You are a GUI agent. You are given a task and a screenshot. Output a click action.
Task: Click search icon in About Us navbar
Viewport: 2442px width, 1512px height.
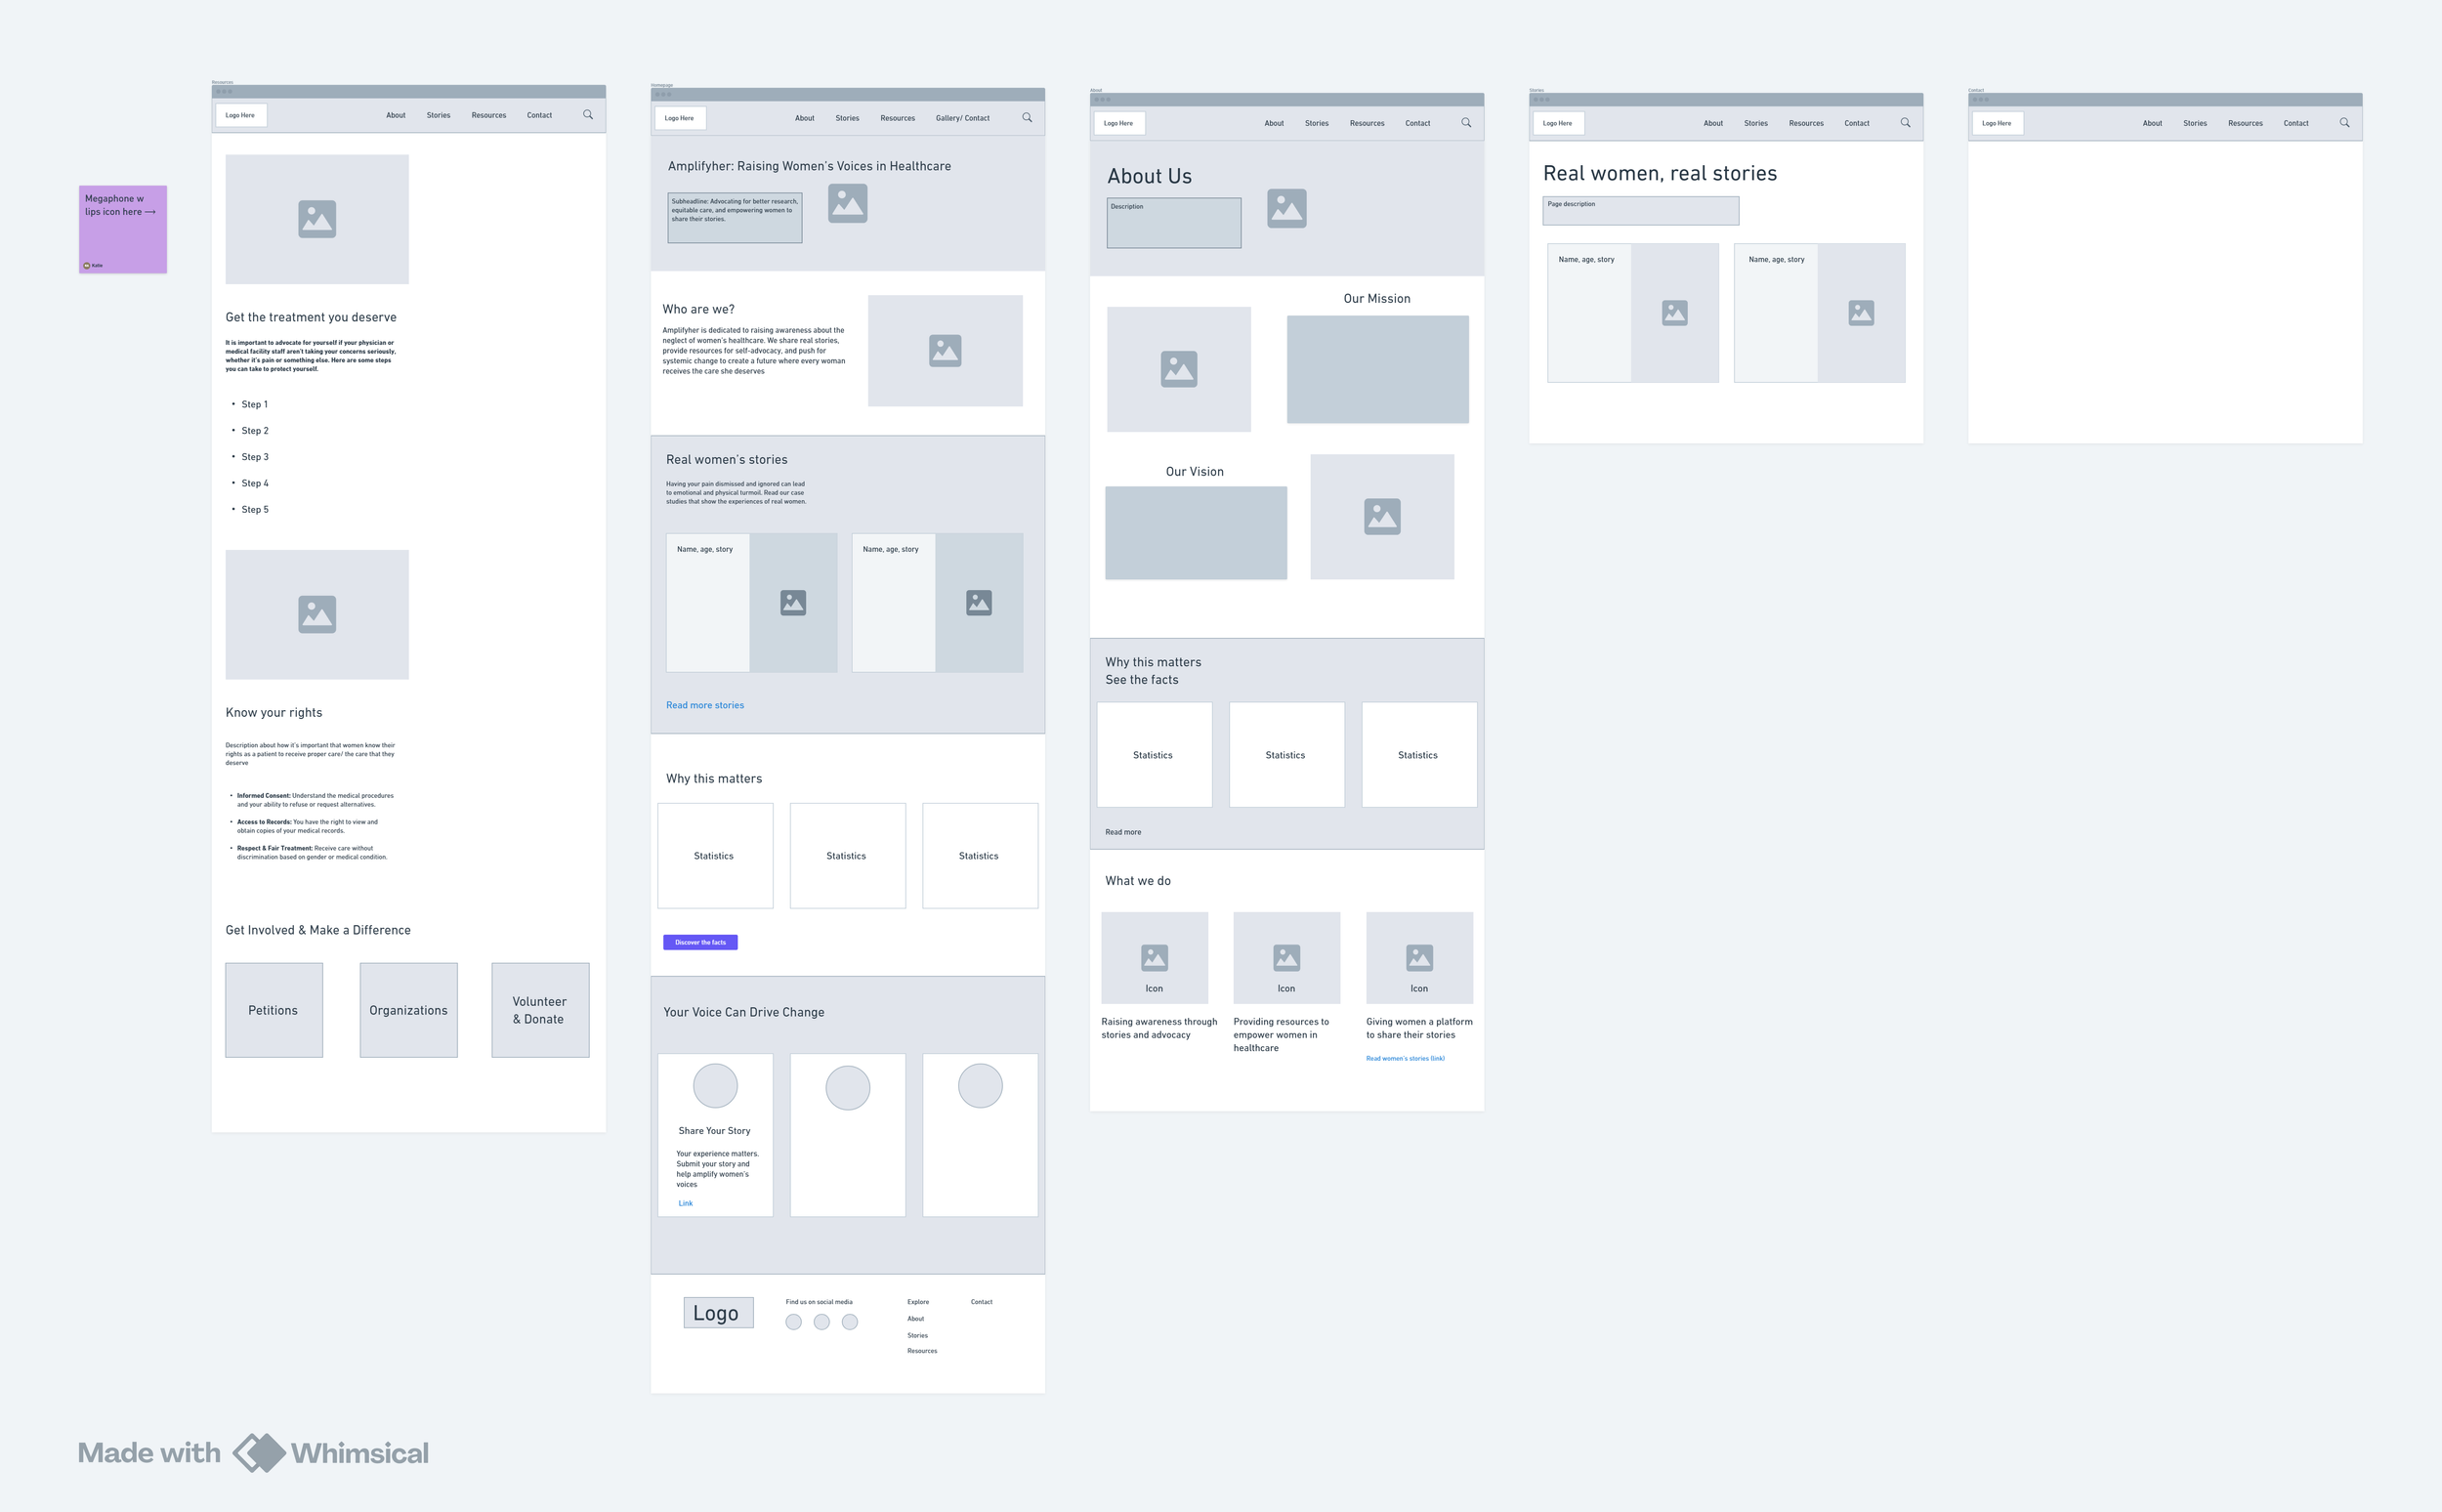pyautogui.click(x=1466, y=123)
